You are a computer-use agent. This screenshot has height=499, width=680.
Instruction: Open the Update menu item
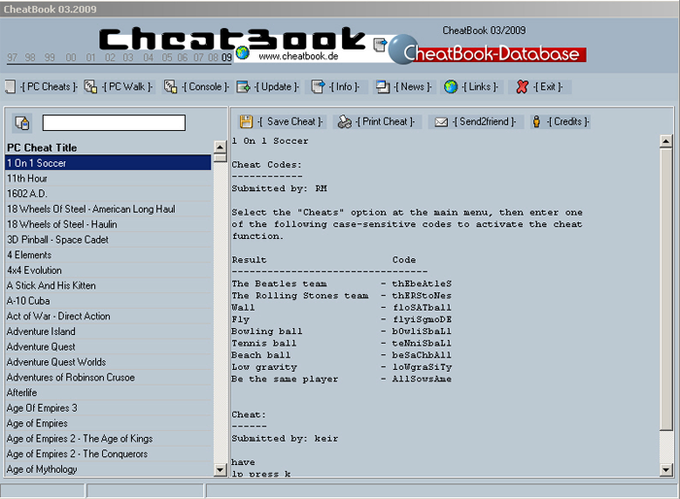pyautogui.click(x=277, y=87)
